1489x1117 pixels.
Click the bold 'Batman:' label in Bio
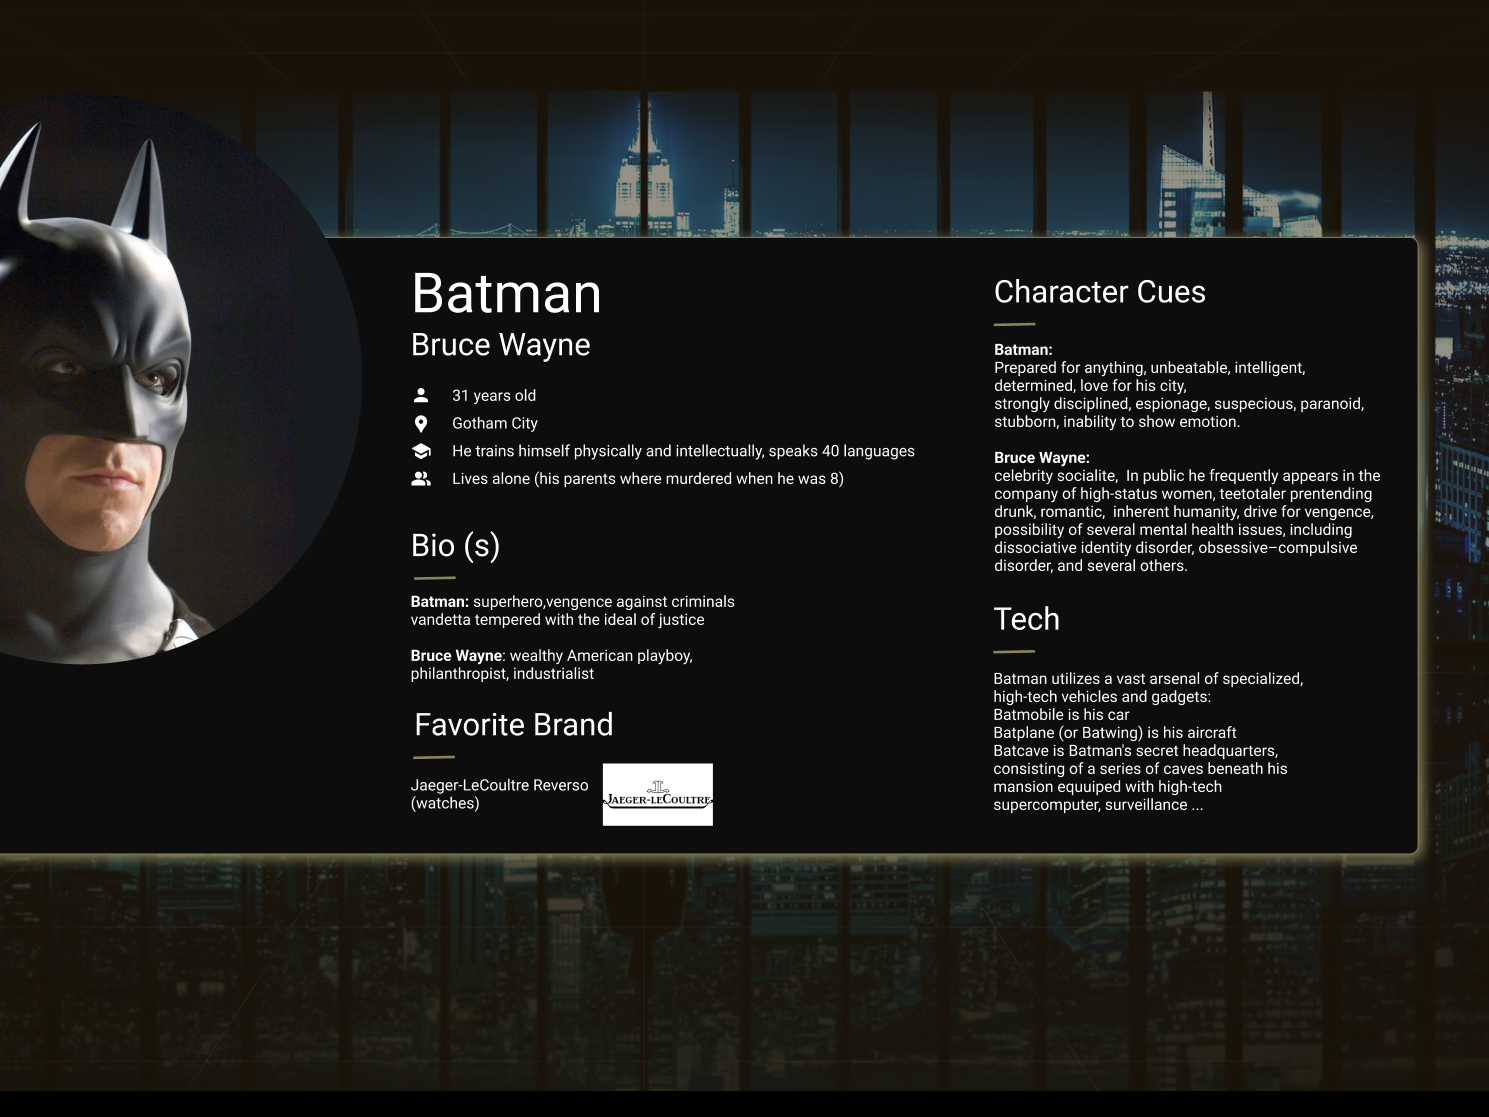[440, 602]
